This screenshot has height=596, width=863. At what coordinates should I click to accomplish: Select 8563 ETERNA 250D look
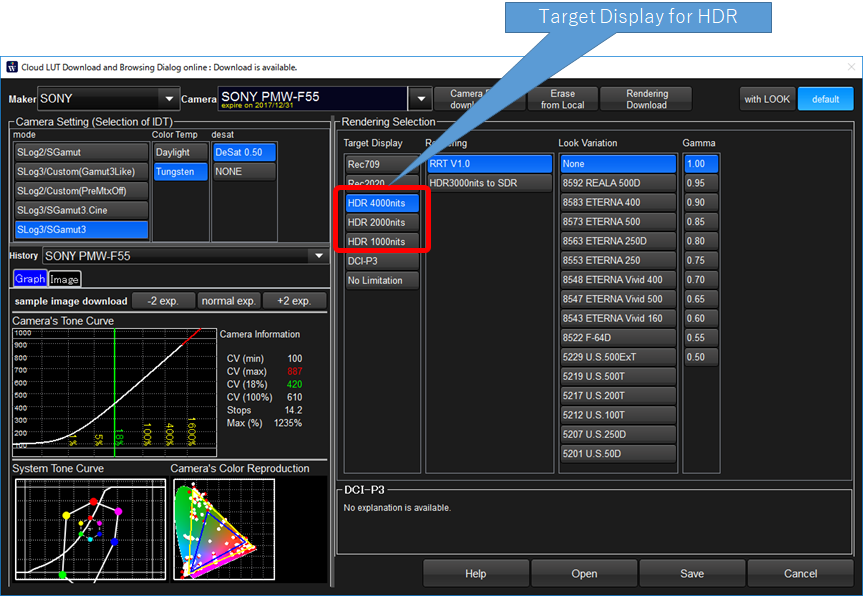click(618, 240)
